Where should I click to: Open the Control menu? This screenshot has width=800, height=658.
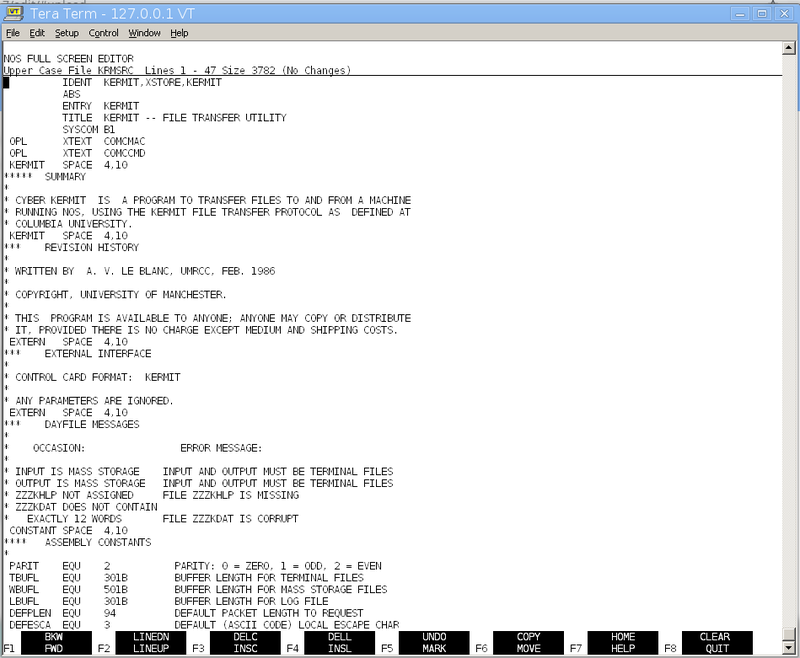tap(104, 33)
